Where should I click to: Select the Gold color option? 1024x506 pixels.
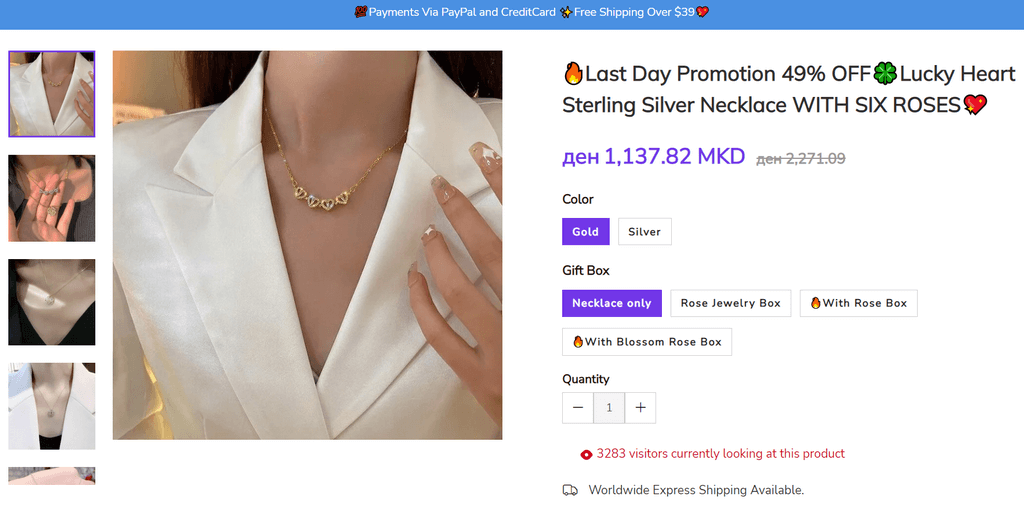585,232
